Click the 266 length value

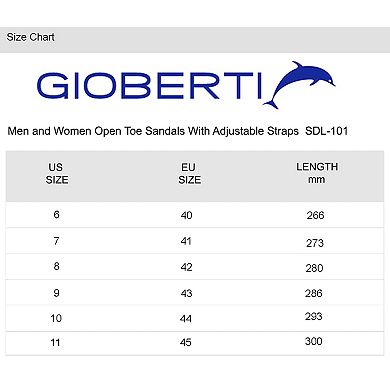tap(315, 215)
